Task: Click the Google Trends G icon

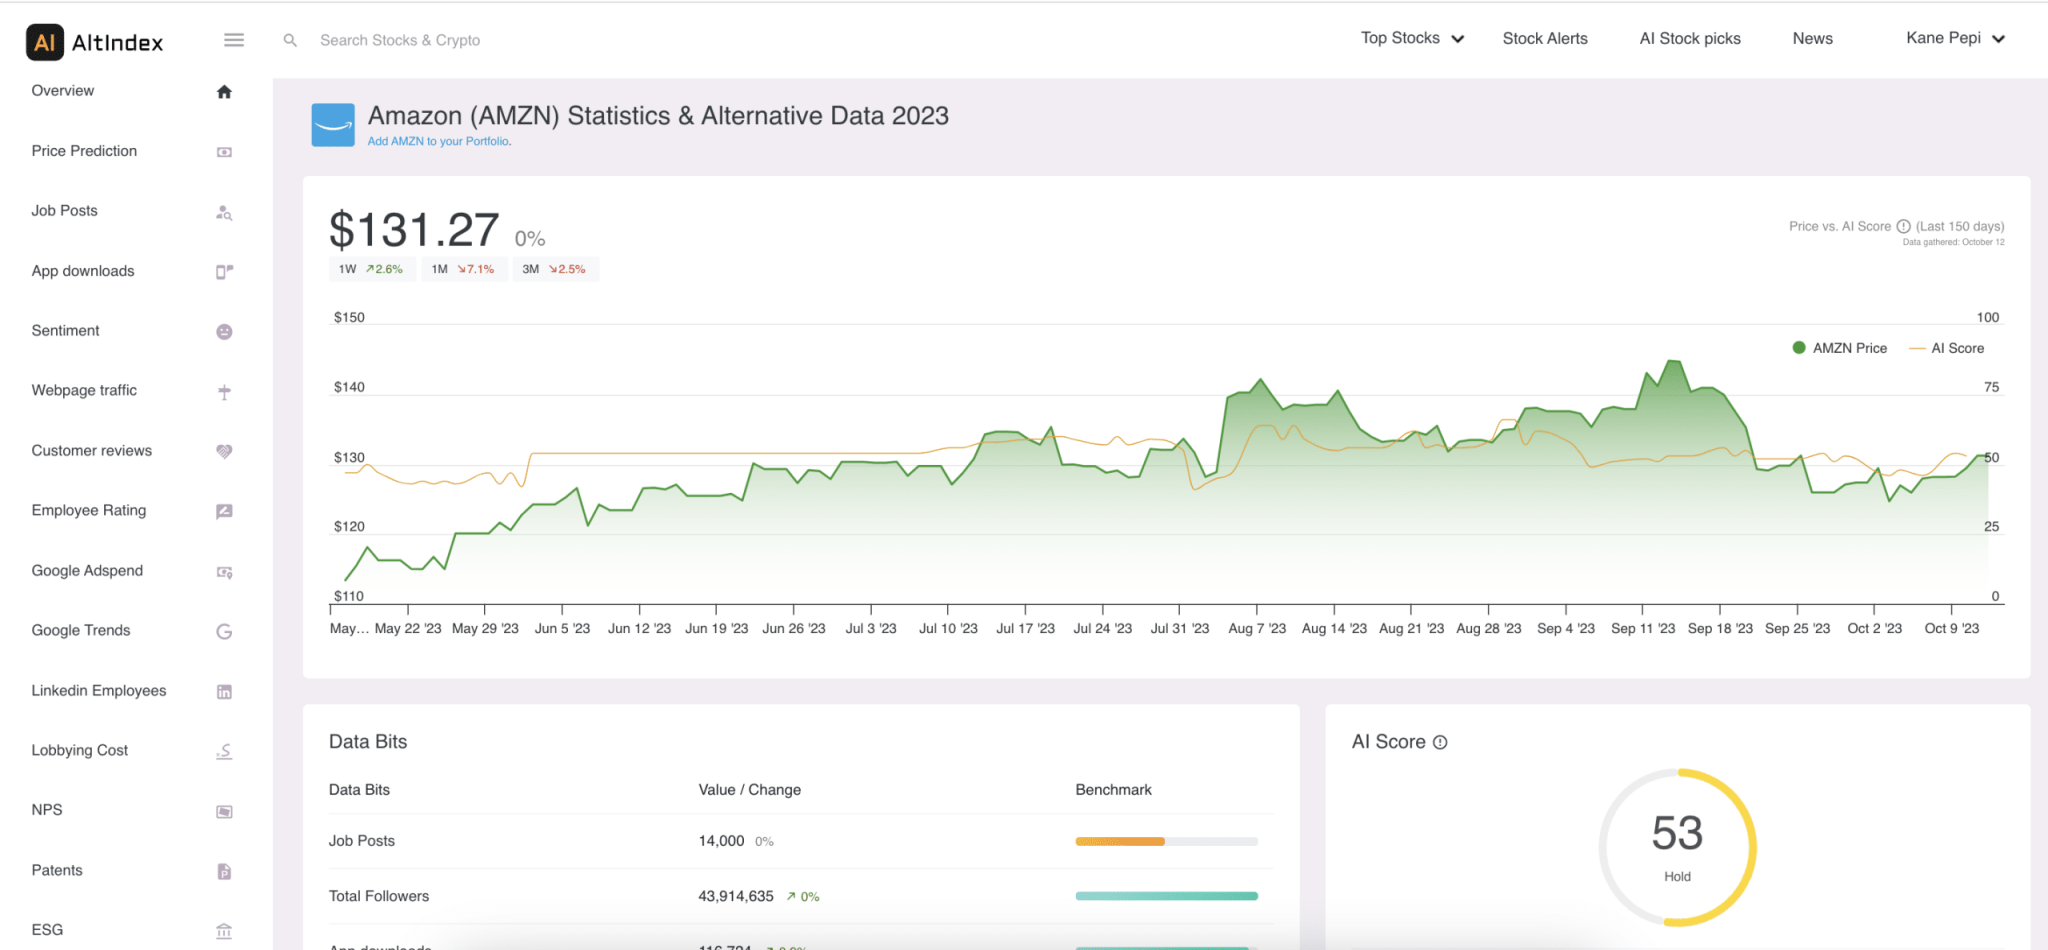Action: coord(224,632)
